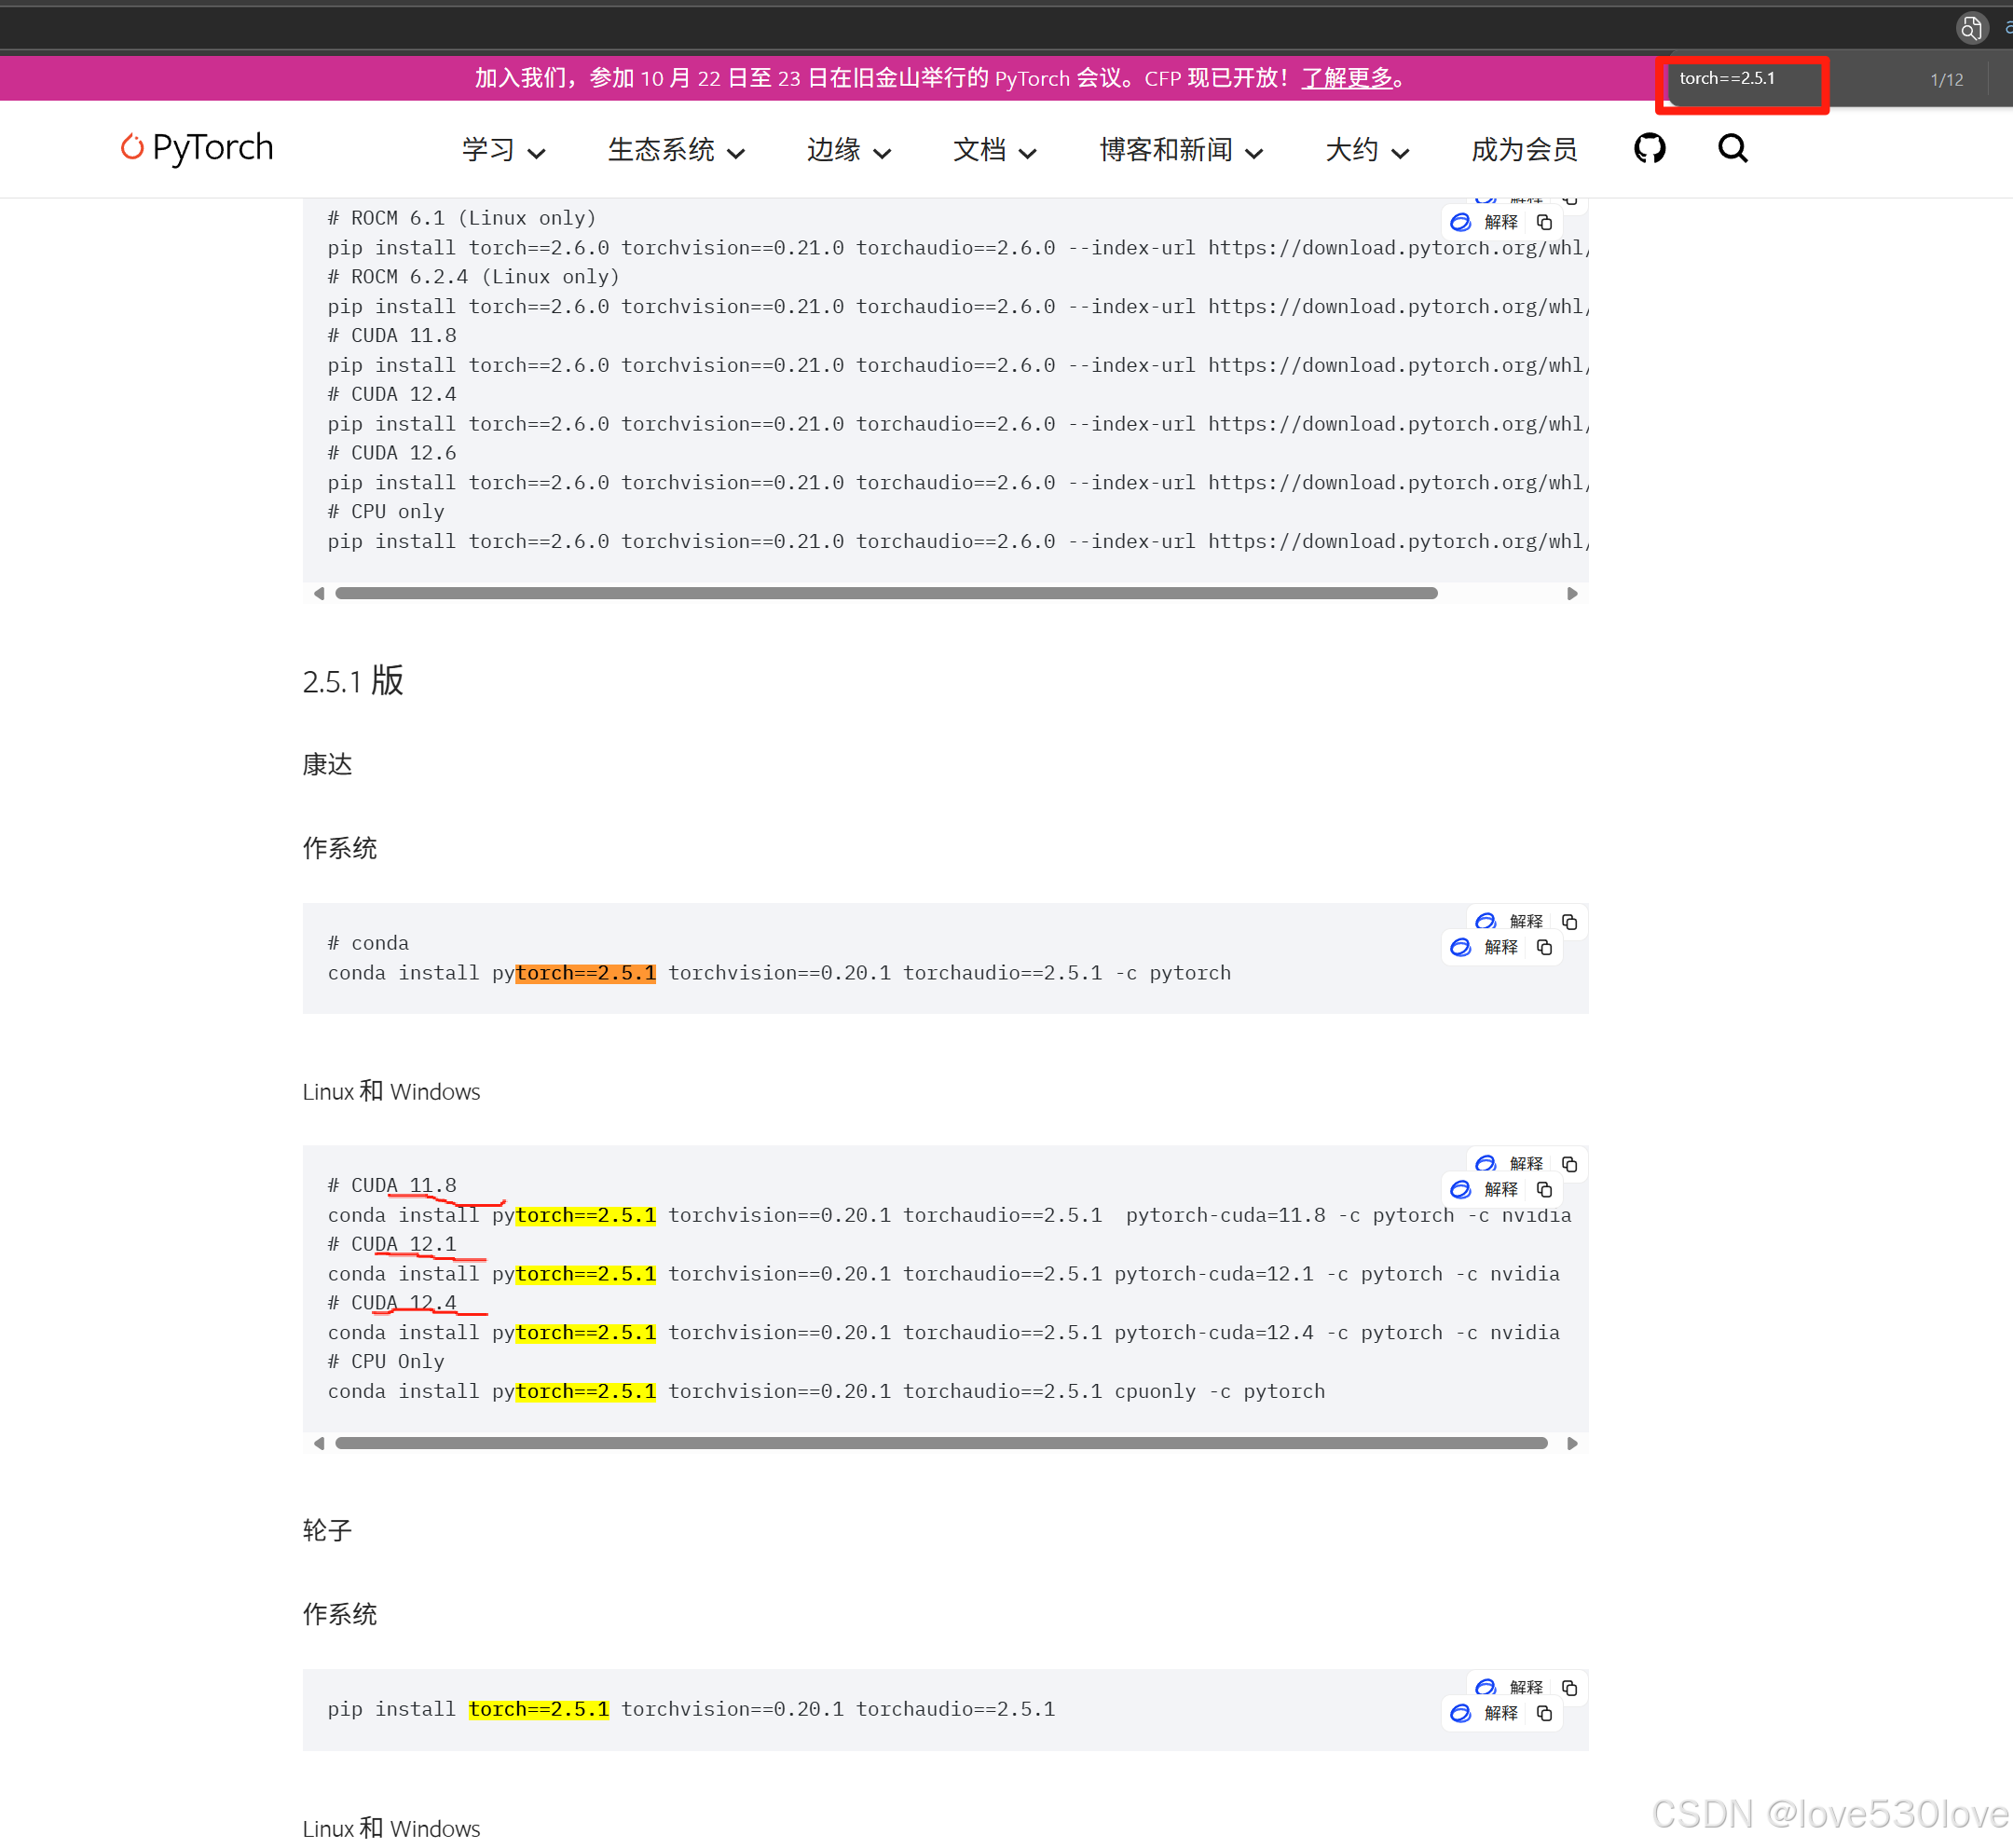Click the PyTorch logo to go home

[x=197, y=148]
